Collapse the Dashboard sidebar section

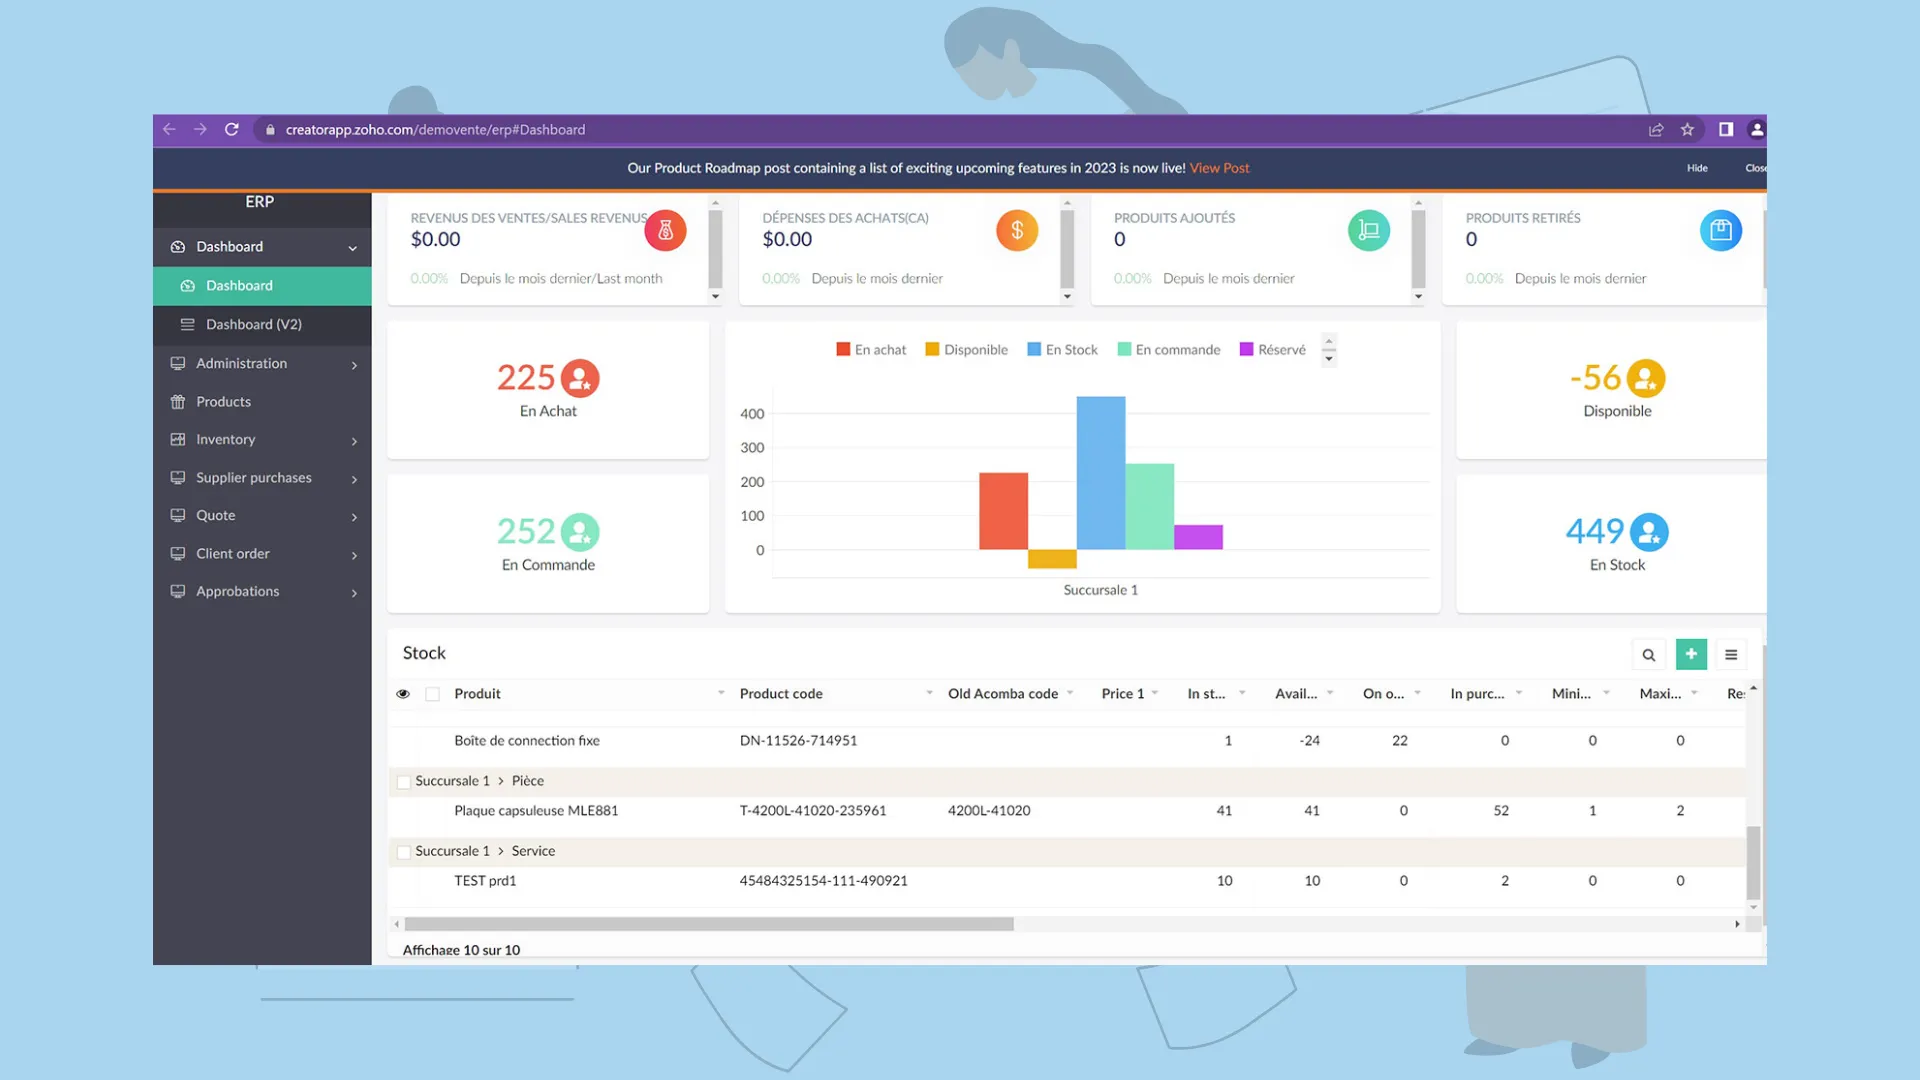coord(351,247)
